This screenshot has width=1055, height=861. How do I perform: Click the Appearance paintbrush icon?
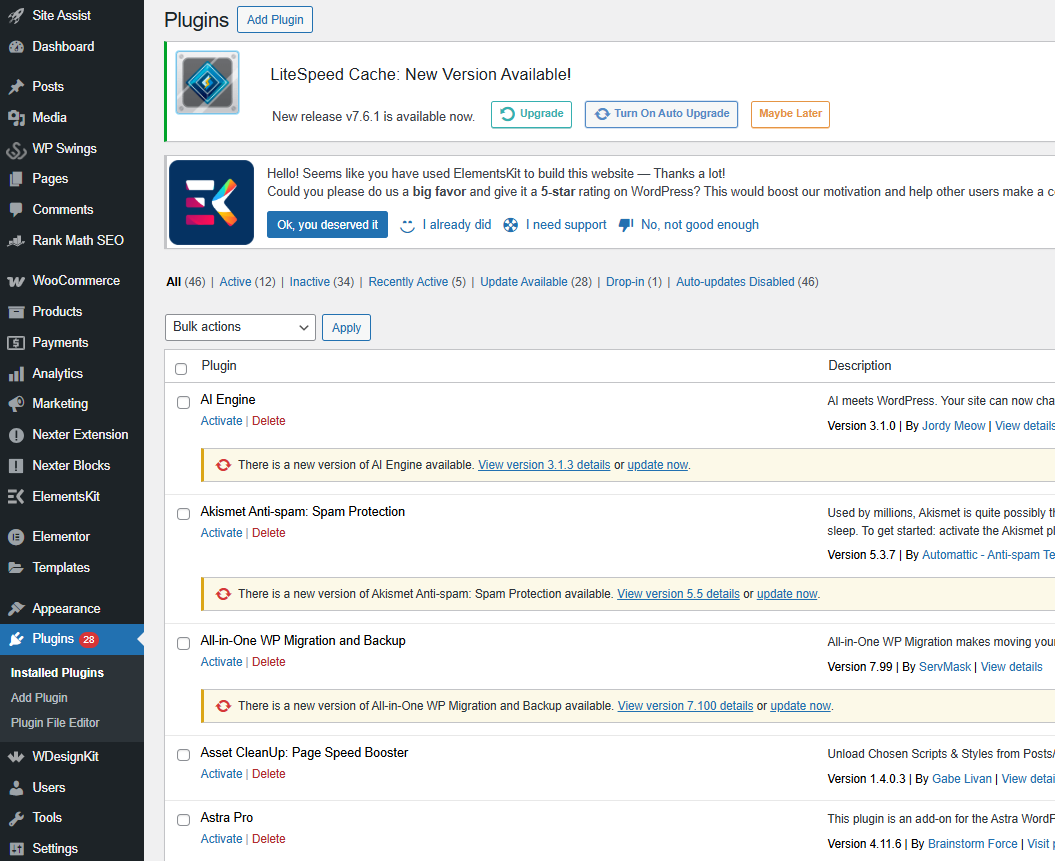pyautogui.click(x=16, y=609)
